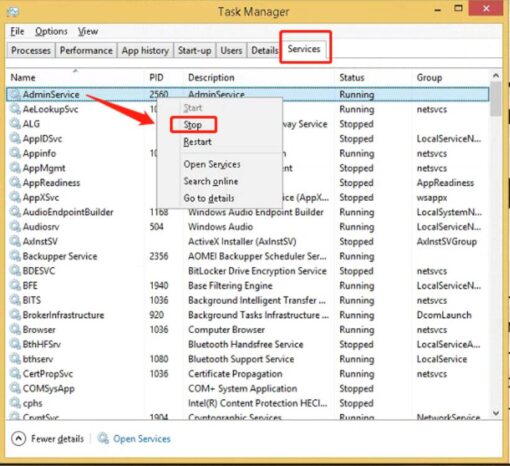
Task: Click the gear icon next to COMSysApp
Action: 15,388
